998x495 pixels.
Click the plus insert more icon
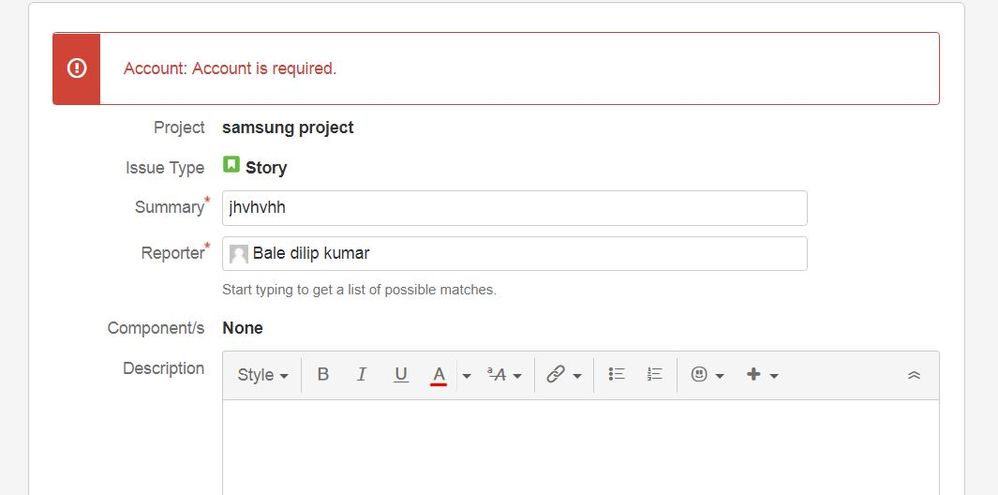(x=754, y=375)
